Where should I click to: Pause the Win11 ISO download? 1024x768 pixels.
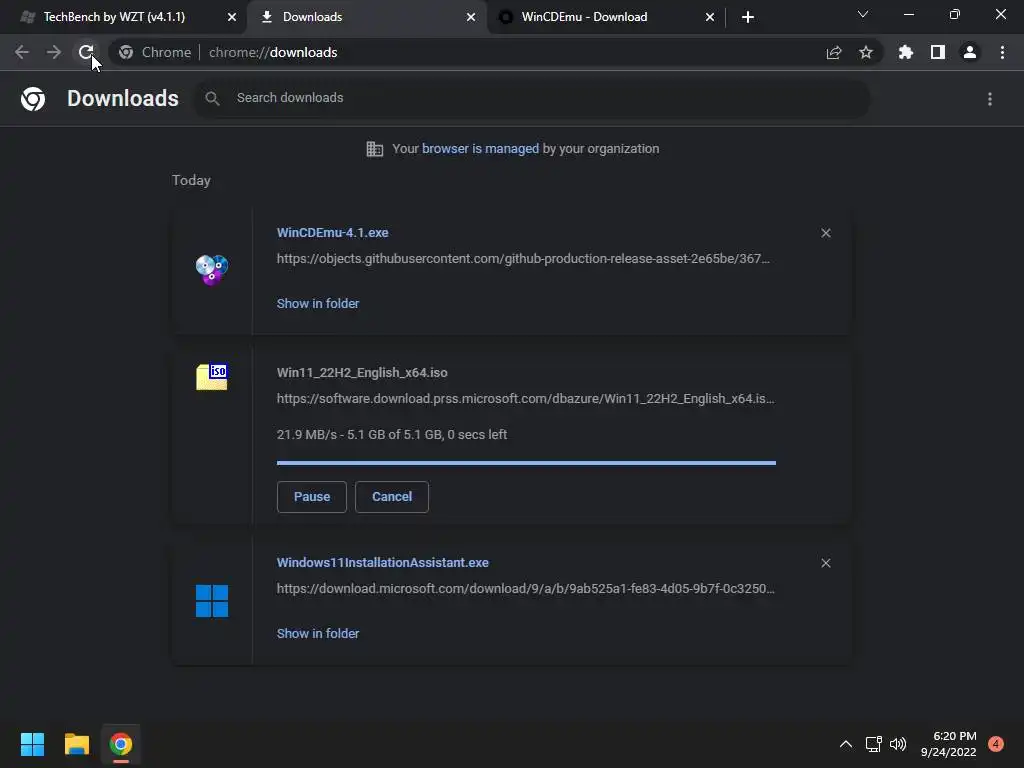312,497
